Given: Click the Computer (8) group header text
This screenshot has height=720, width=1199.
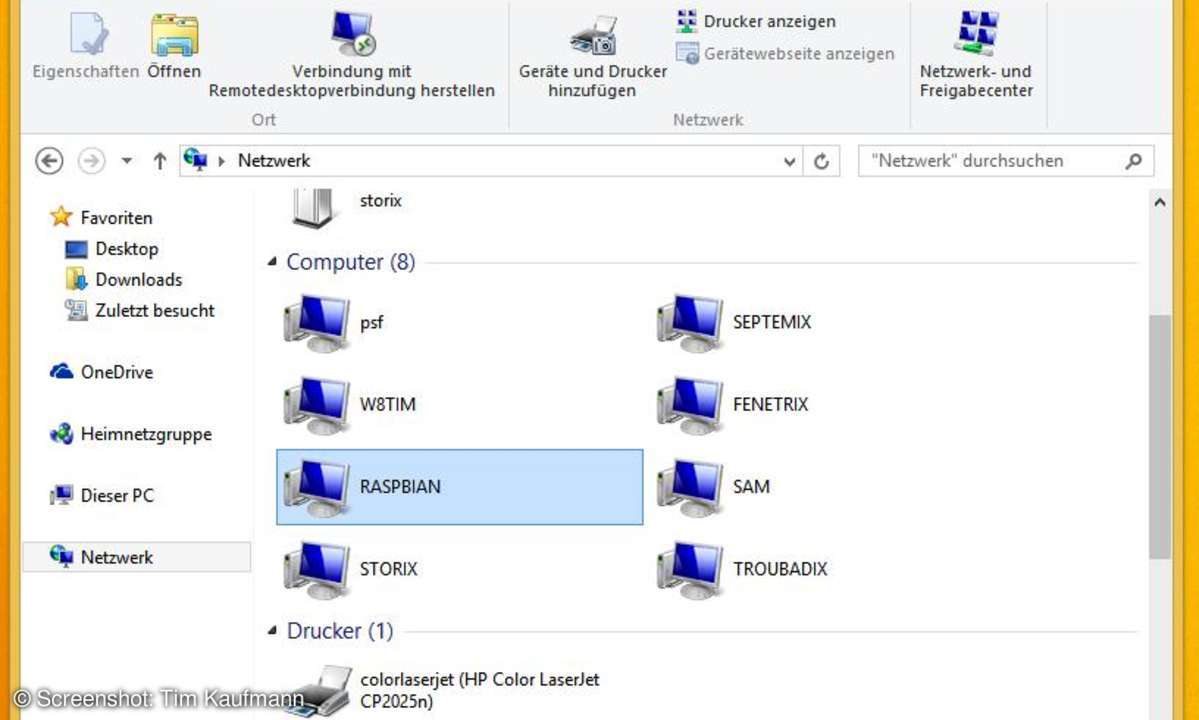Looking at the screenshot, I should tap(350, 262).
